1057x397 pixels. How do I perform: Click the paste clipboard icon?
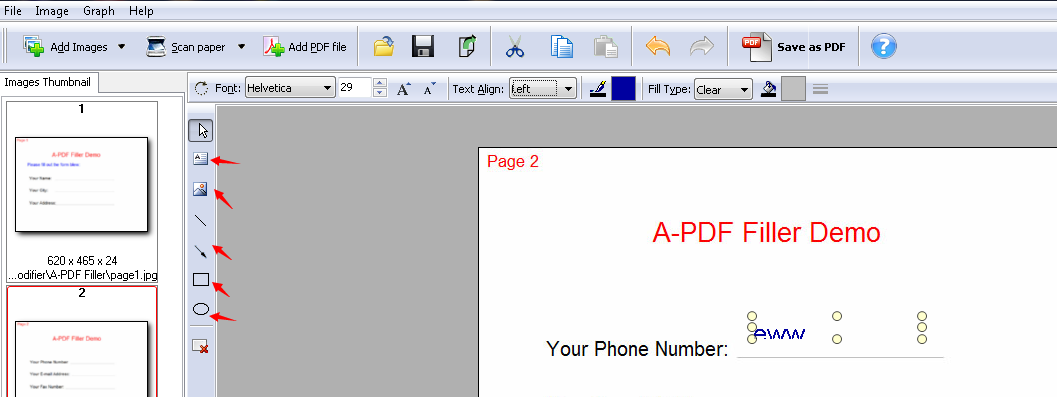pos(605,47)
